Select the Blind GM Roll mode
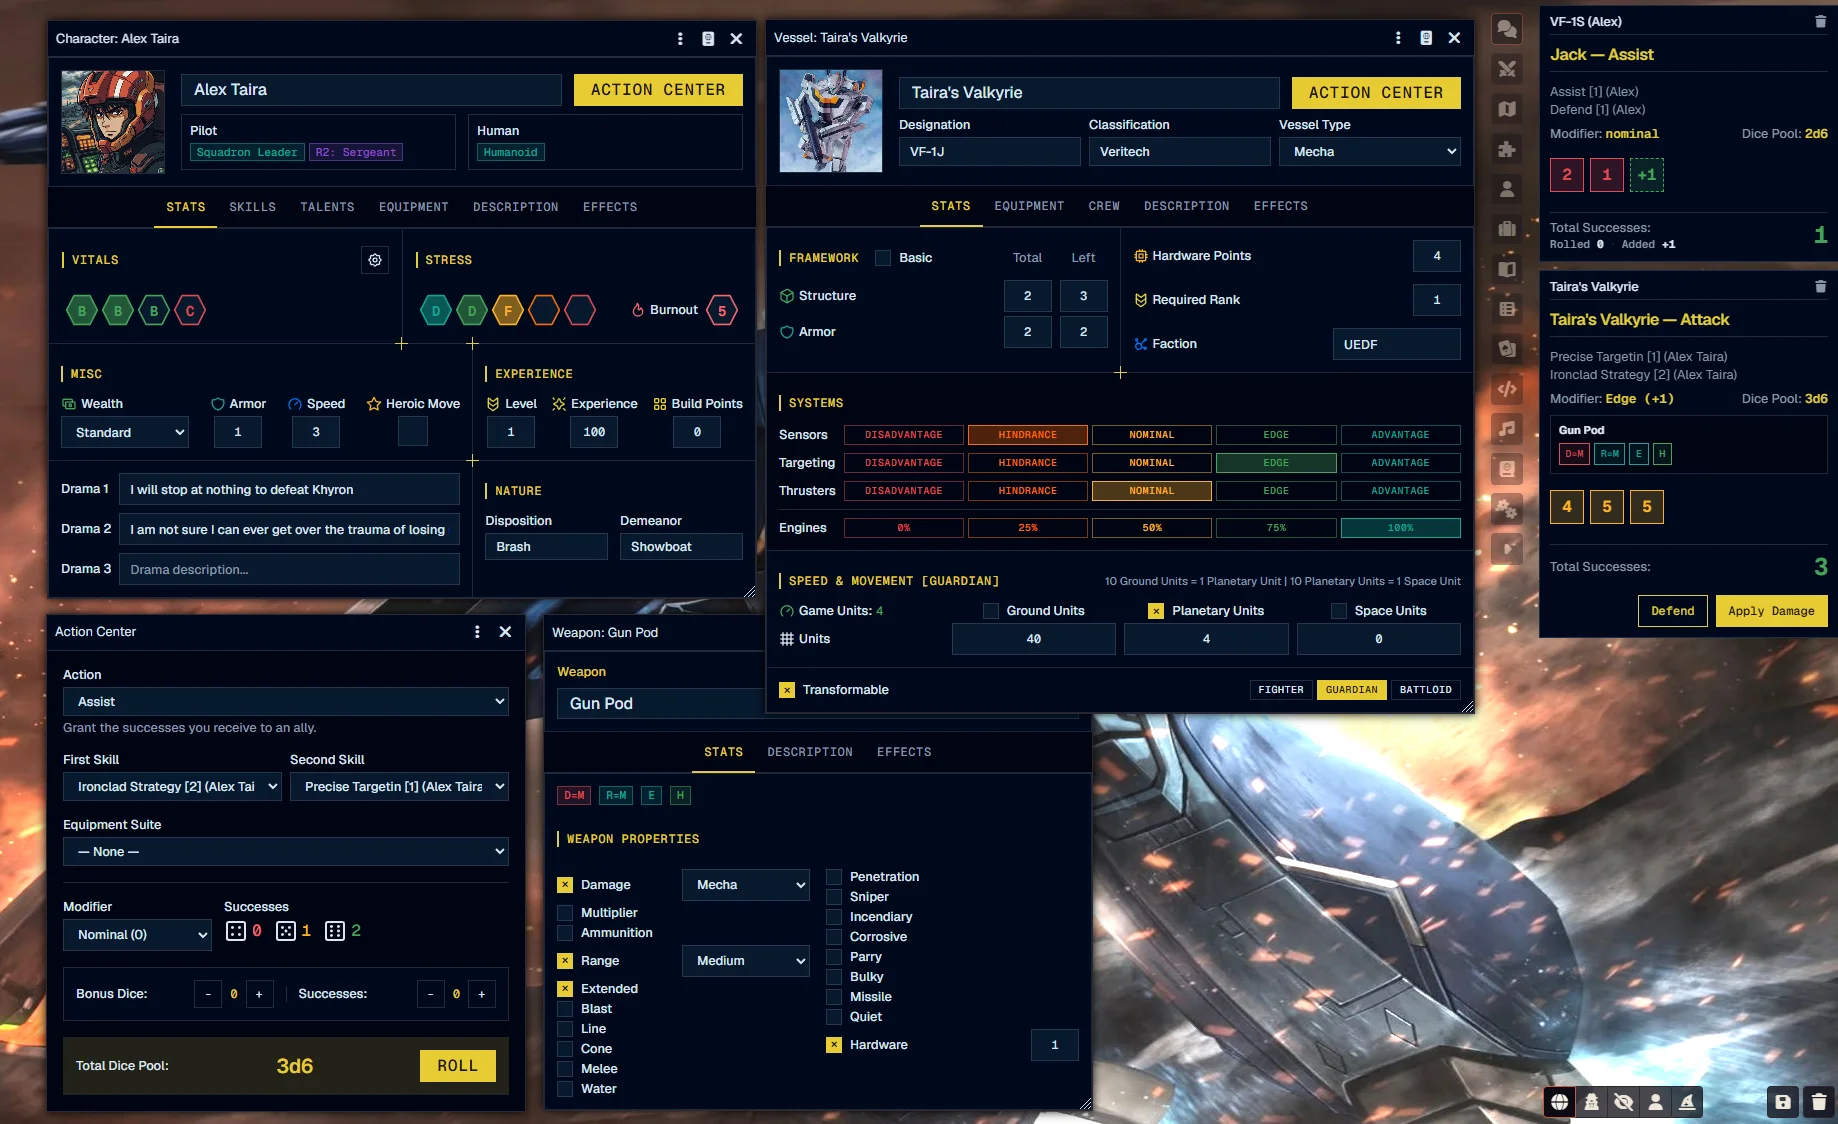Screen dimensions: 1838x1124 (1623, 1102)
